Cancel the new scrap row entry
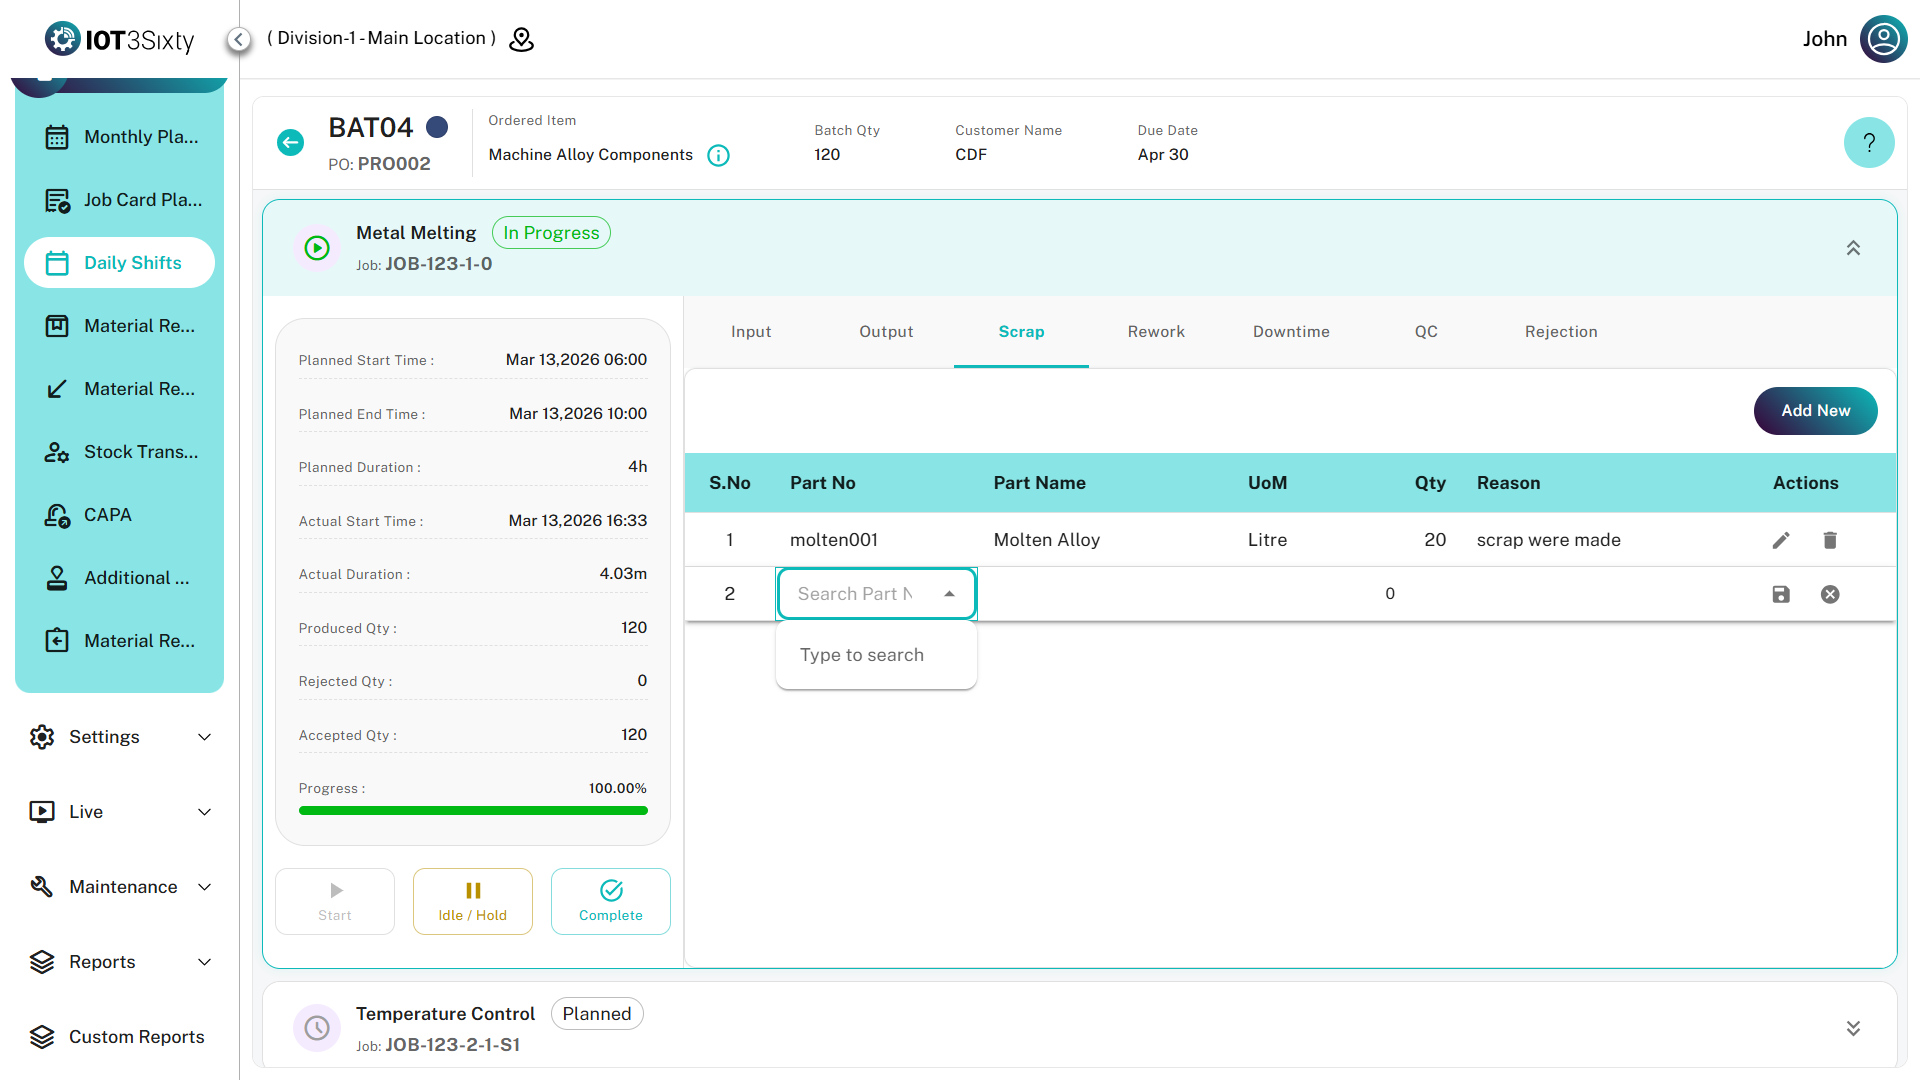This screenshot has width=1920, height=1080. (1830, 594)
